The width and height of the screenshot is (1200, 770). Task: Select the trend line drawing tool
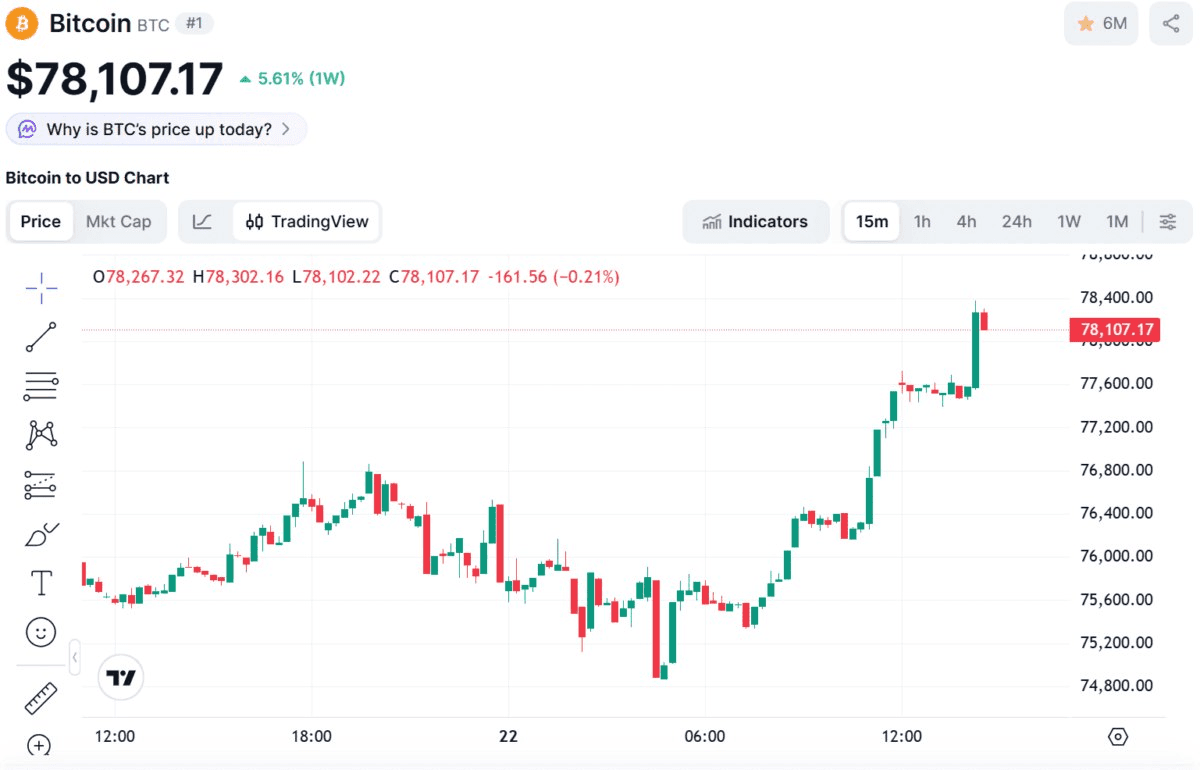41,337
